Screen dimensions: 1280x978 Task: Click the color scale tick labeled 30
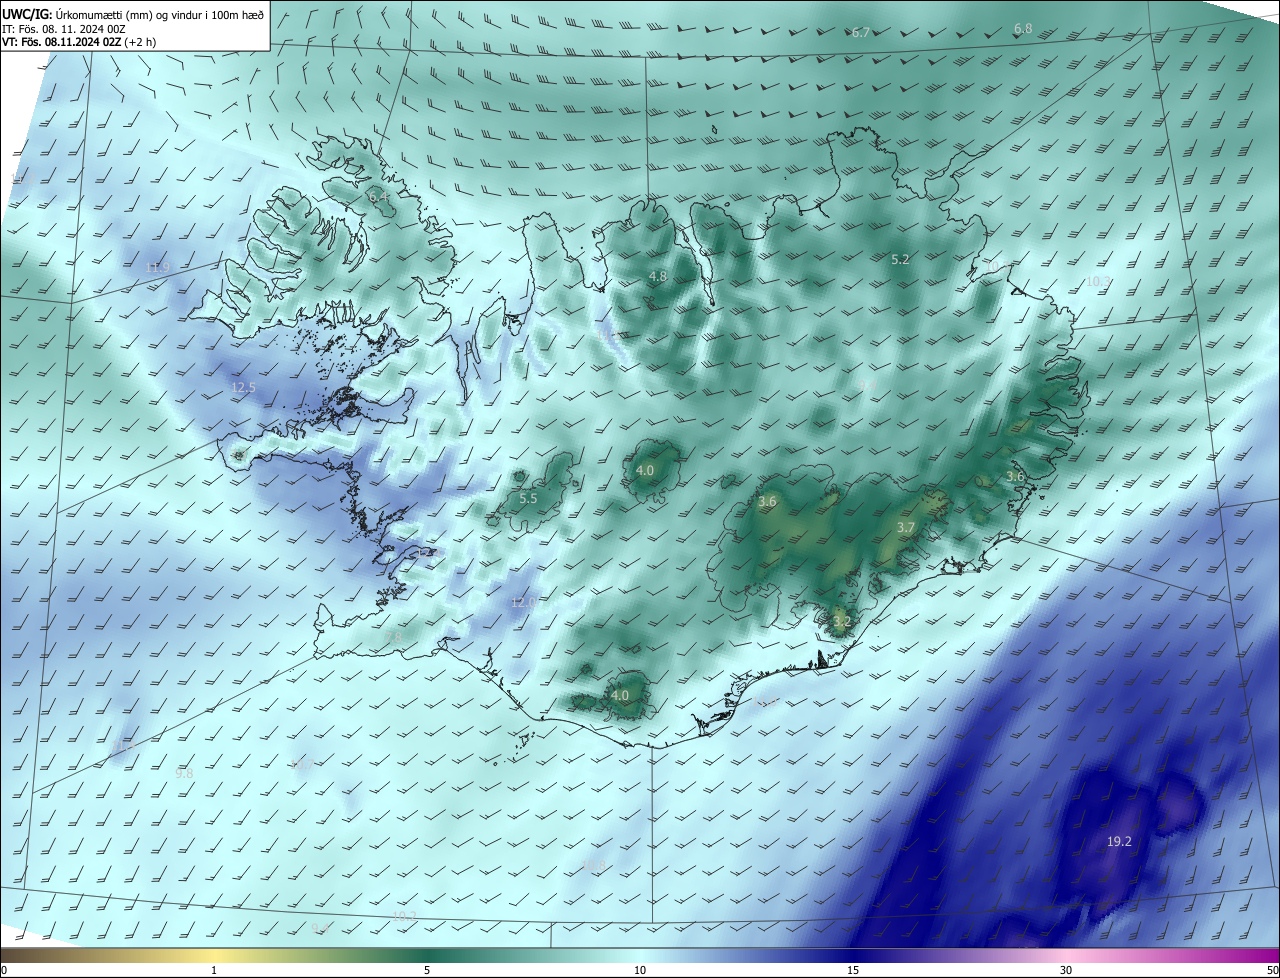click(x=1066, y=971)
